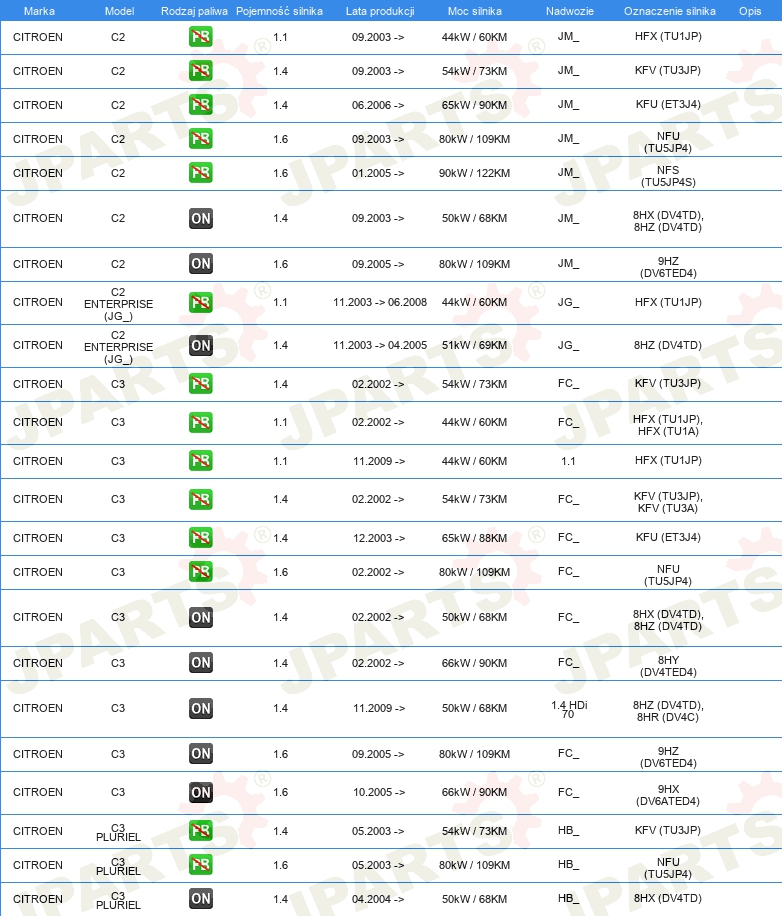Viewport: 782px width, 916px height.
Task: Select production date 04.2004 ->
Action: 377,899
